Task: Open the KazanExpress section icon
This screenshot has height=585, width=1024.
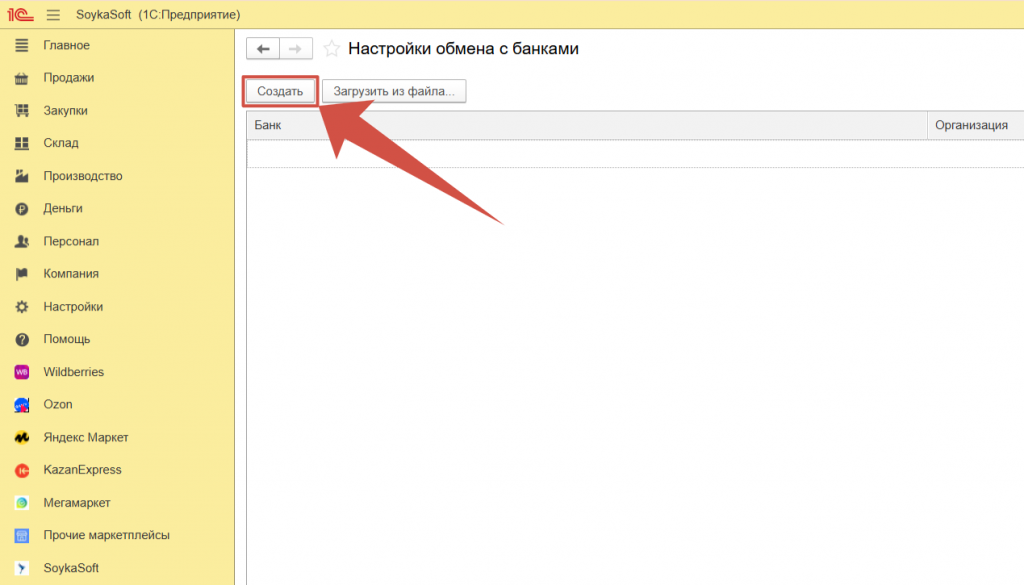Action: tap(22, 470)
